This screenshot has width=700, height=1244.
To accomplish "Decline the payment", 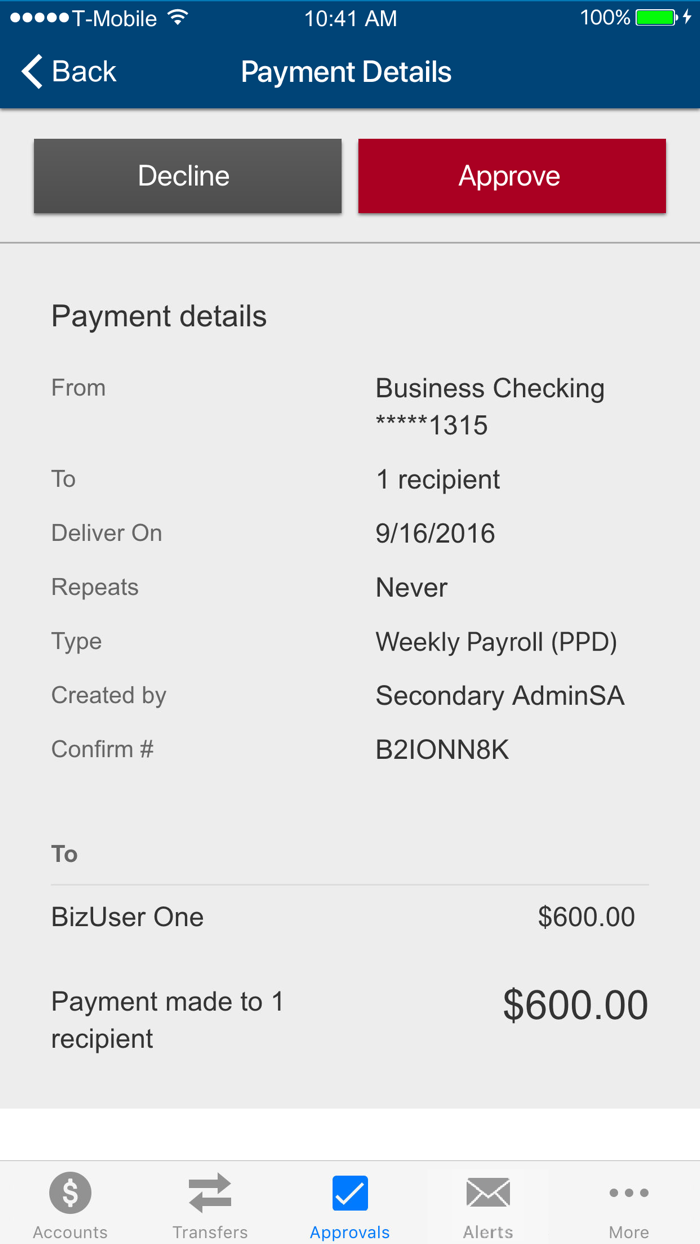I will point(186,175).
